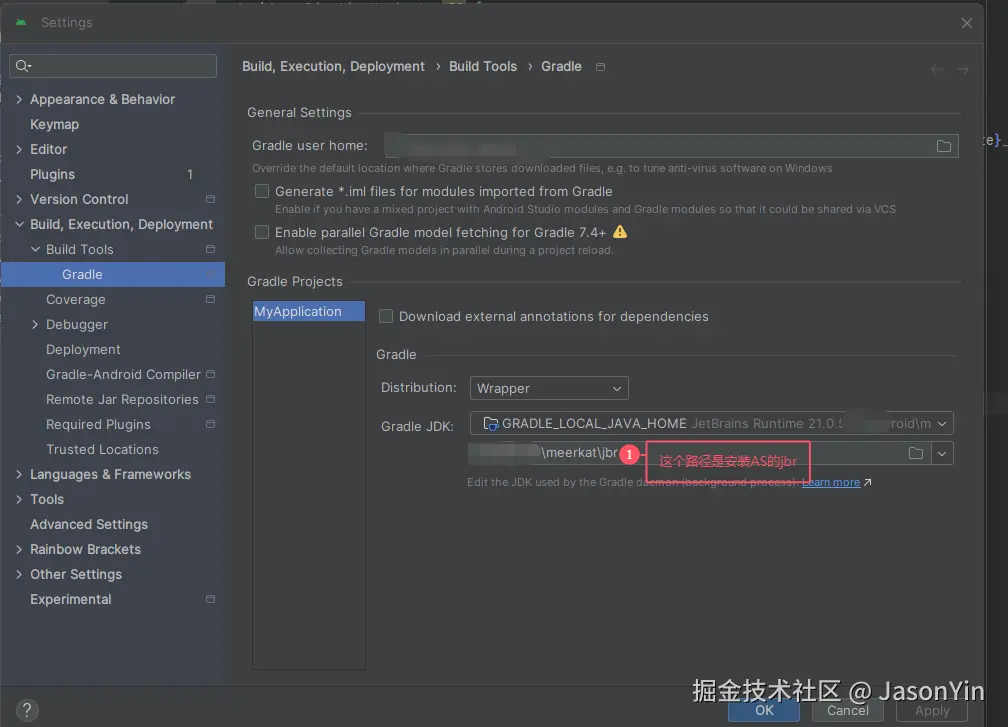Enable parallel Gradle model fetching checkbox

[x=262, y=232]
